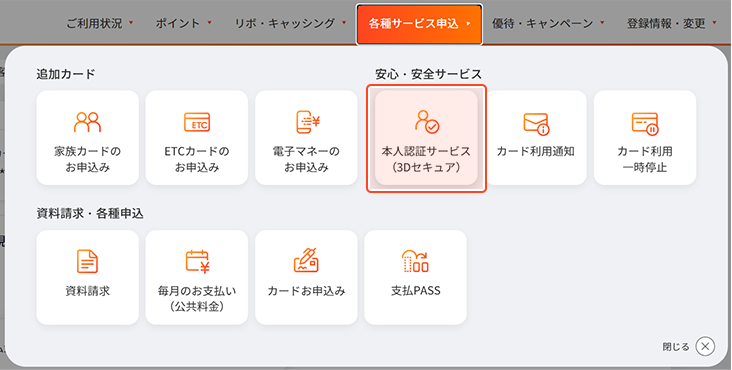Image resolution: width=732 pixels, height=370 pixels.
Task: Open カードお申込み label
Action: point(306,291)
